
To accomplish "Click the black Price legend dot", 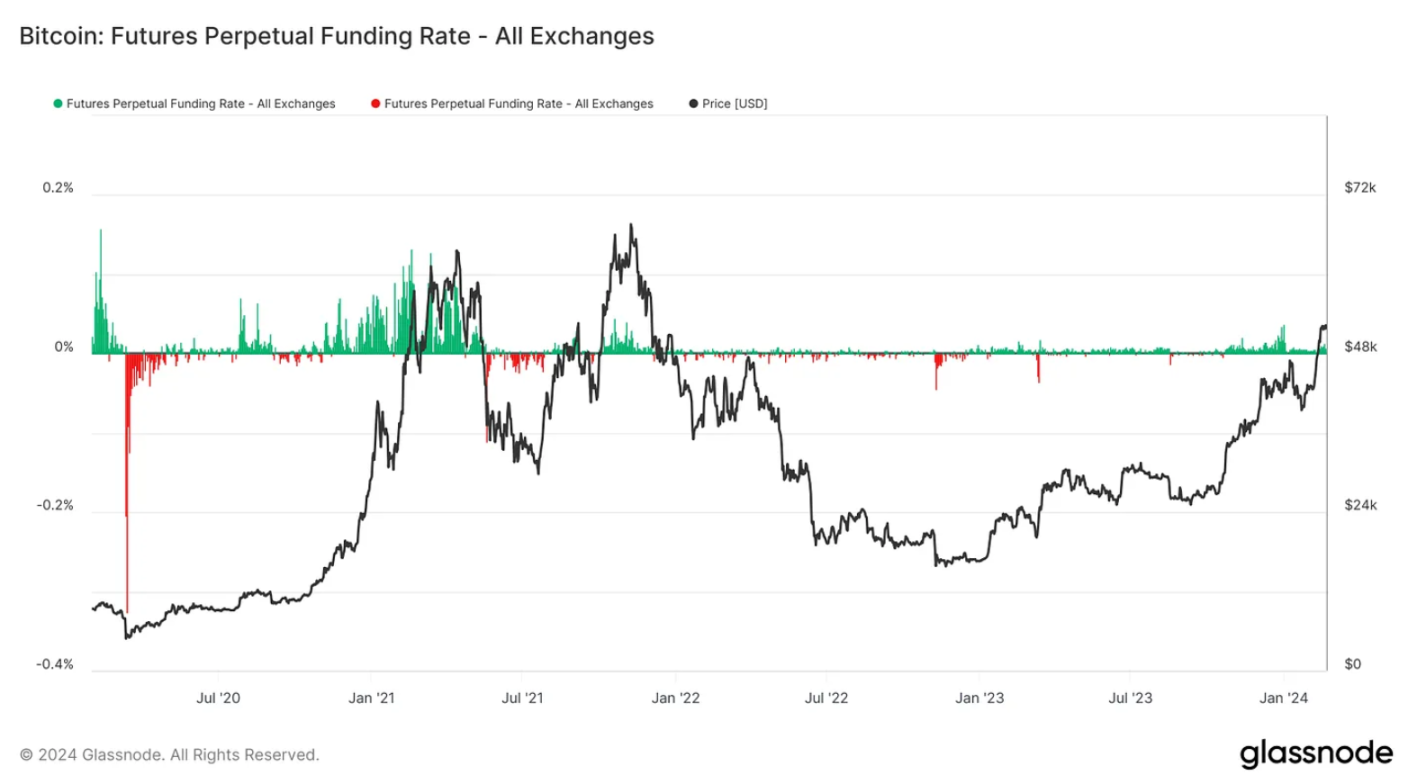I will click(x=694, y=104).
